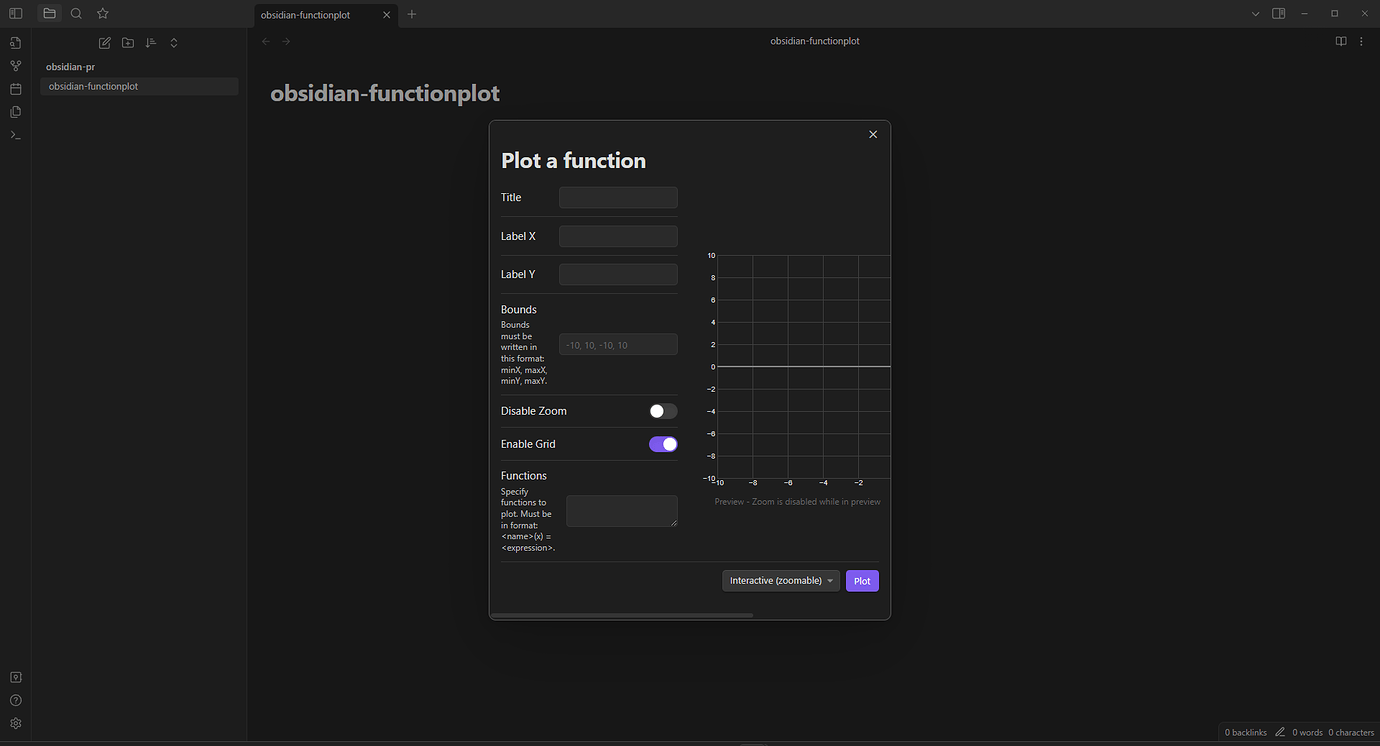Toggle the Disable Zoom switch
The width and height of the screenshot is (1380, 746).
[x=663, y=411]
